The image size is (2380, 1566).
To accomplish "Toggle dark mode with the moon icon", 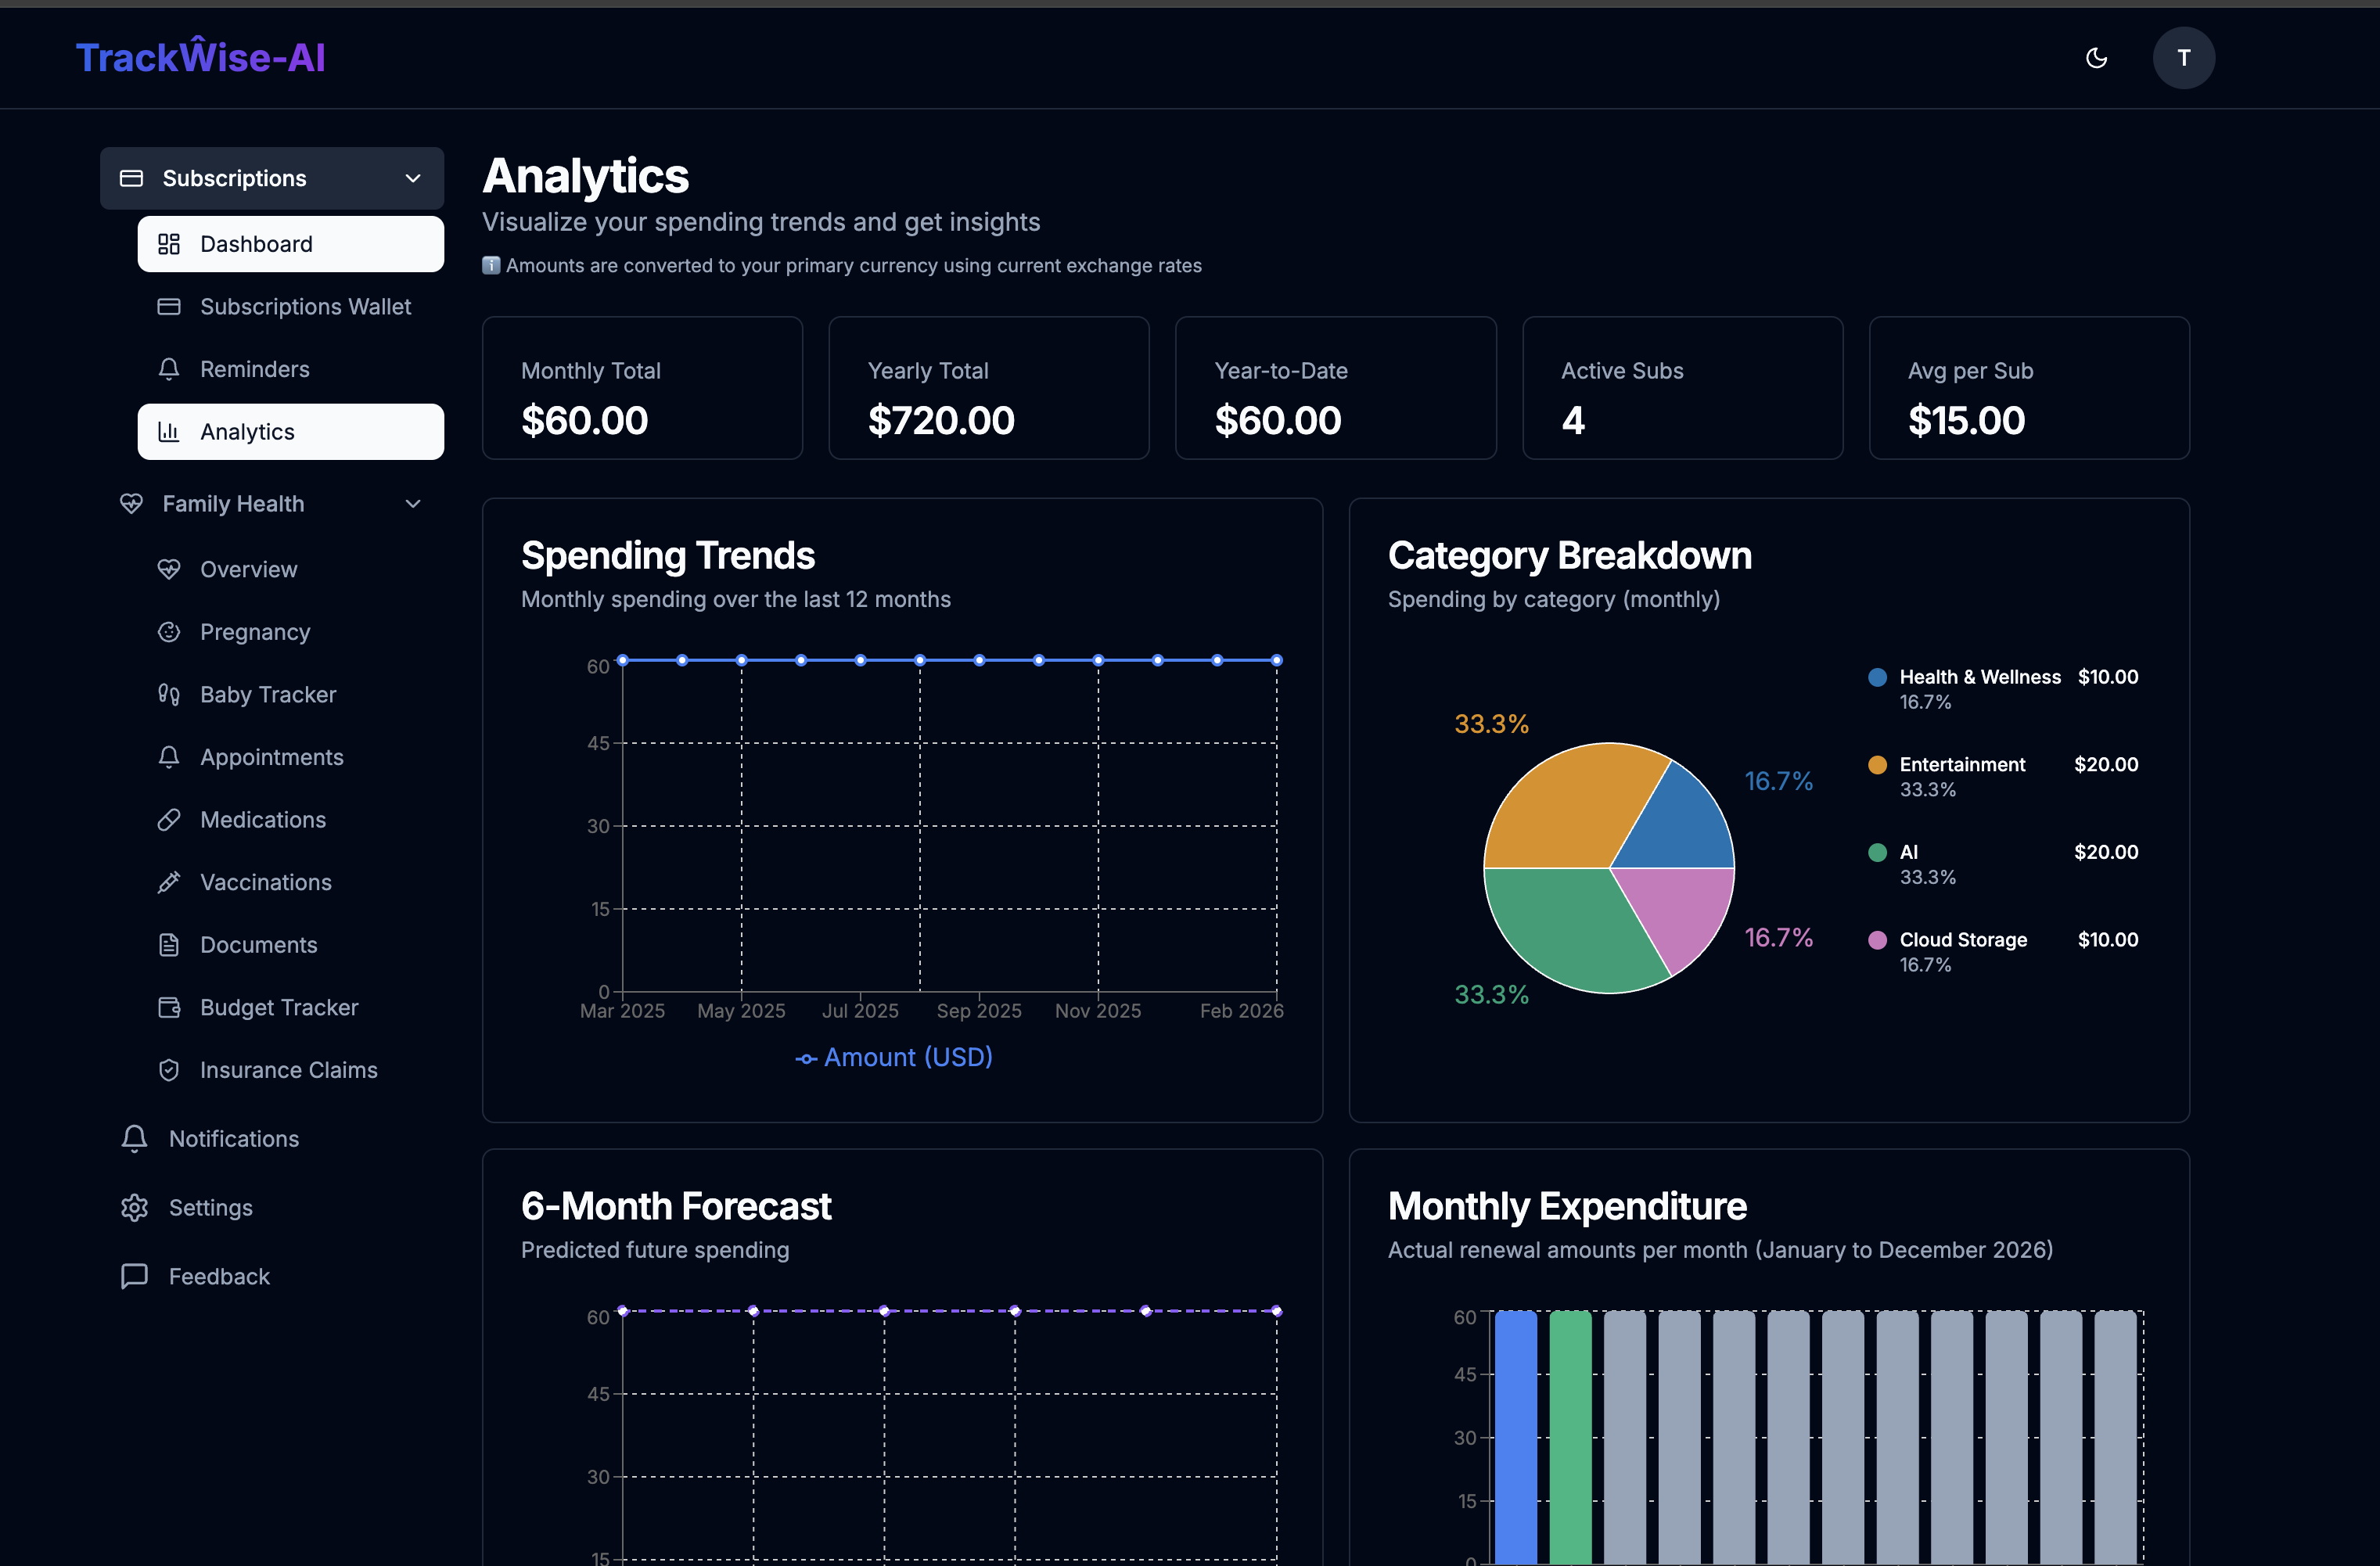I will tap(2097, 57).
